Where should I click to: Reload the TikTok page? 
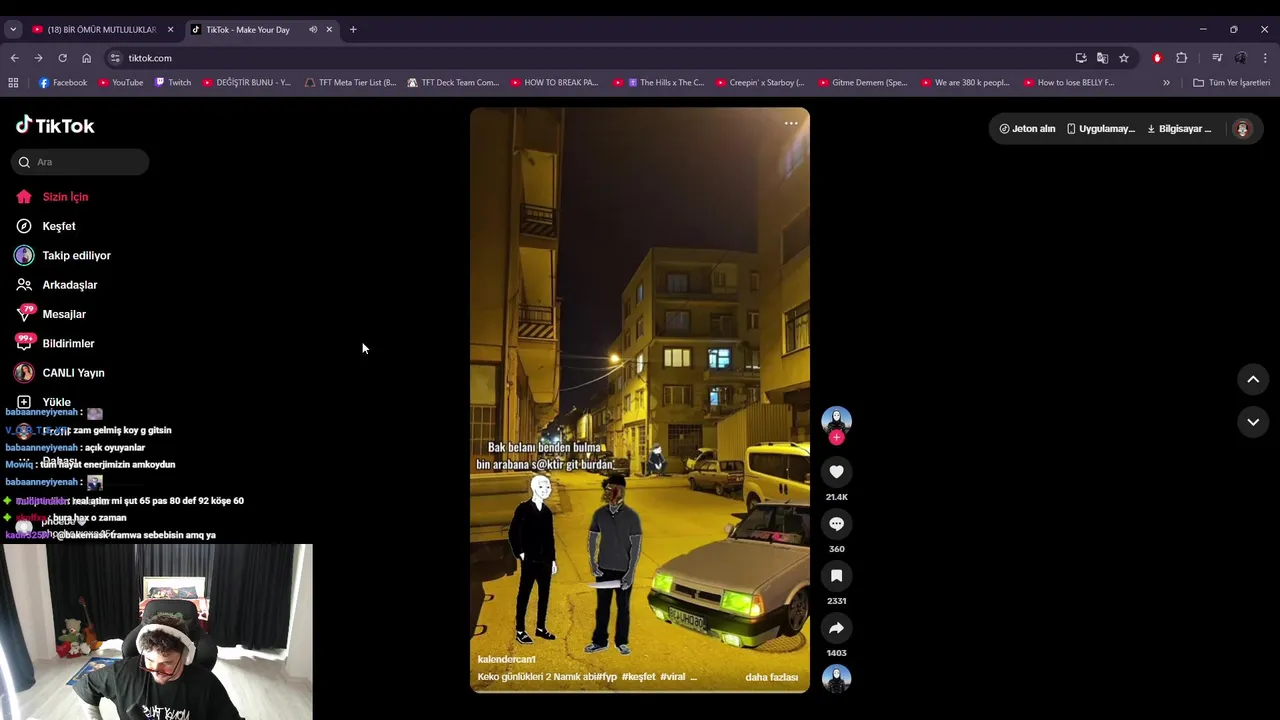(62, 58)
